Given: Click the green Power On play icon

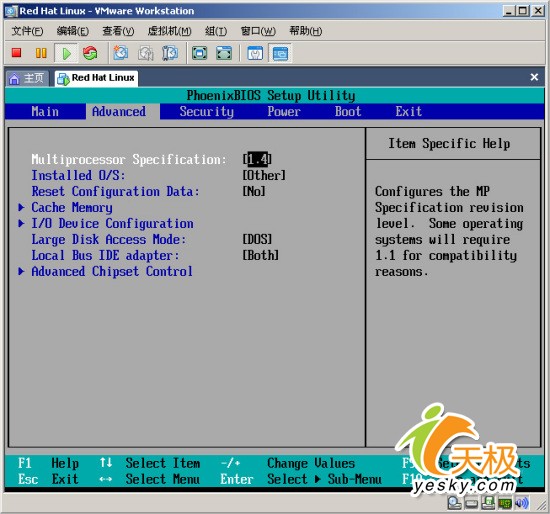Looking at the screenshot, I should (66, 54).
